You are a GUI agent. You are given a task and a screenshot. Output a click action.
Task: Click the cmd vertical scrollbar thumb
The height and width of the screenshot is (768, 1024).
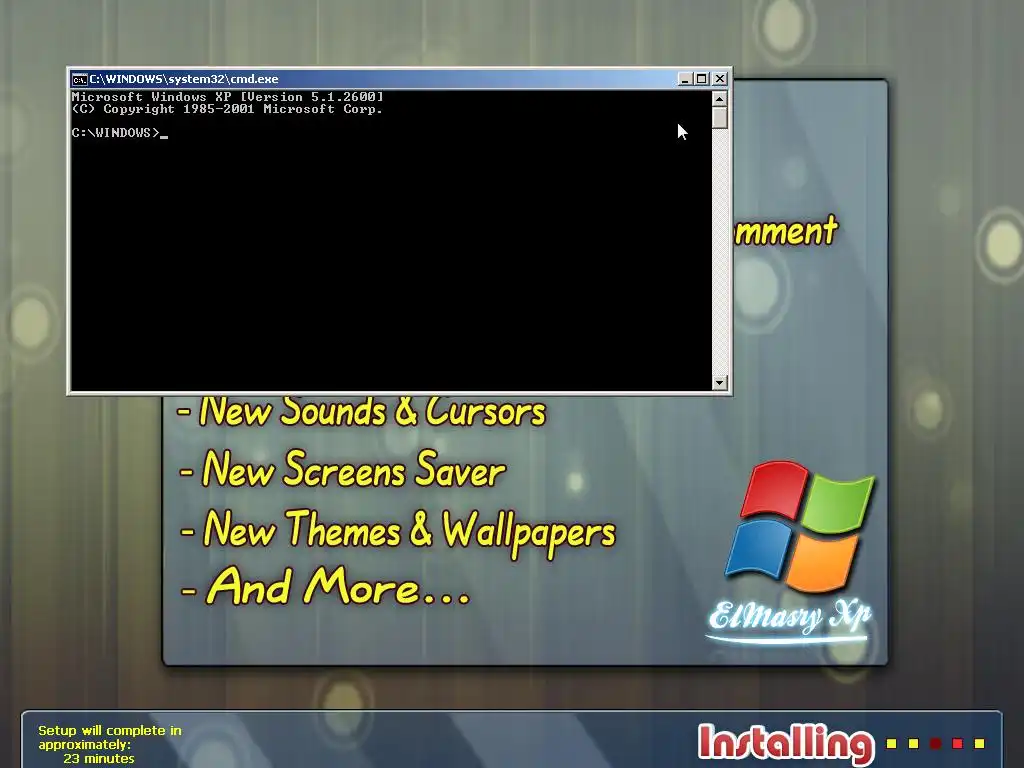coord(720,118)
